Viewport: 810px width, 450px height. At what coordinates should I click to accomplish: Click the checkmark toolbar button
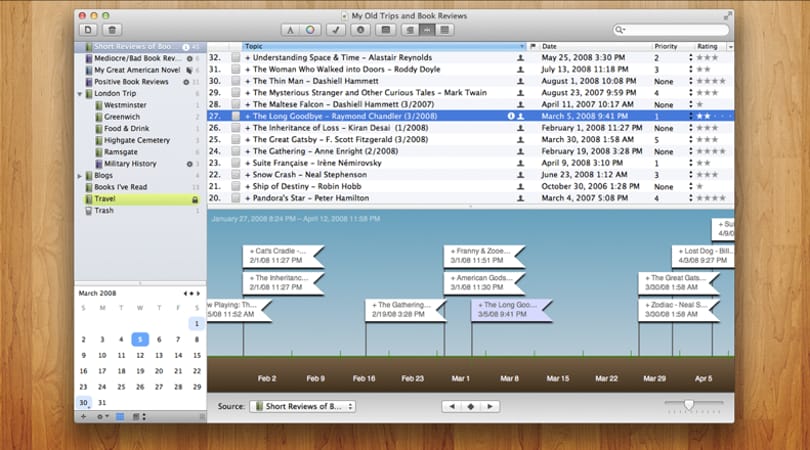point(336,30)
